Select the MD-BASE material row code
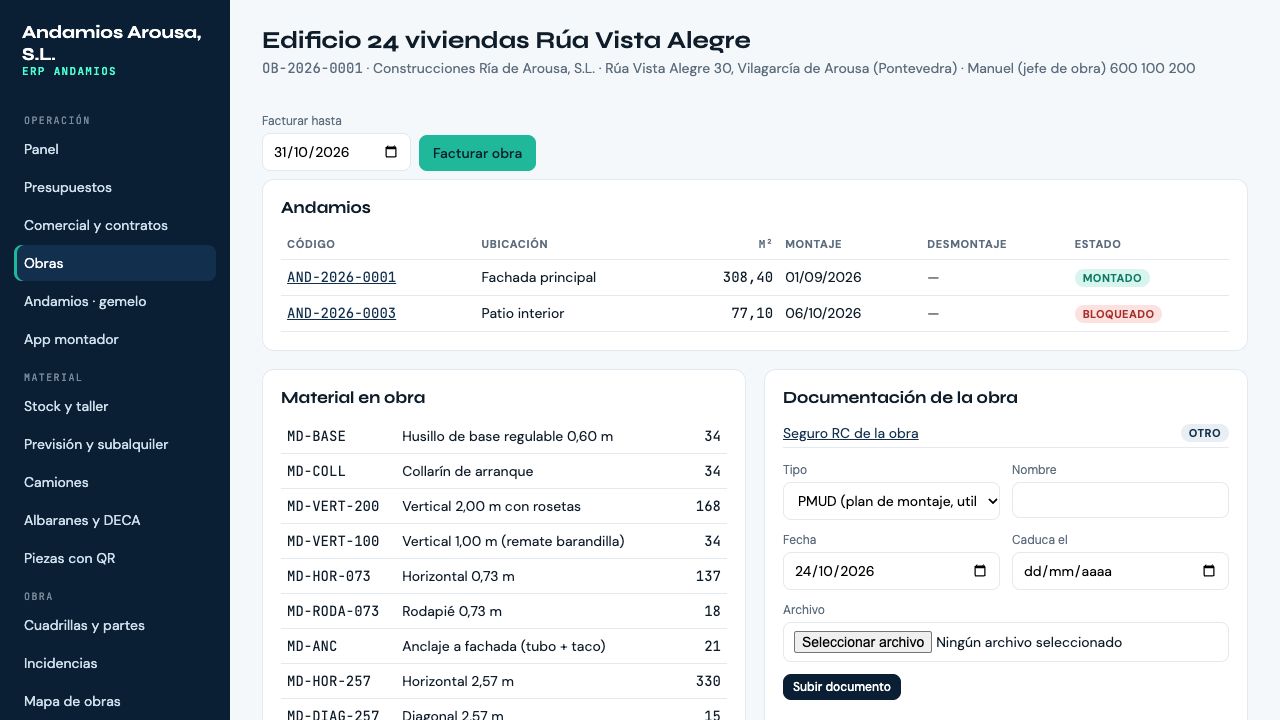The width and height of the screenshot is (1280, 720). (x=316, y=436)
